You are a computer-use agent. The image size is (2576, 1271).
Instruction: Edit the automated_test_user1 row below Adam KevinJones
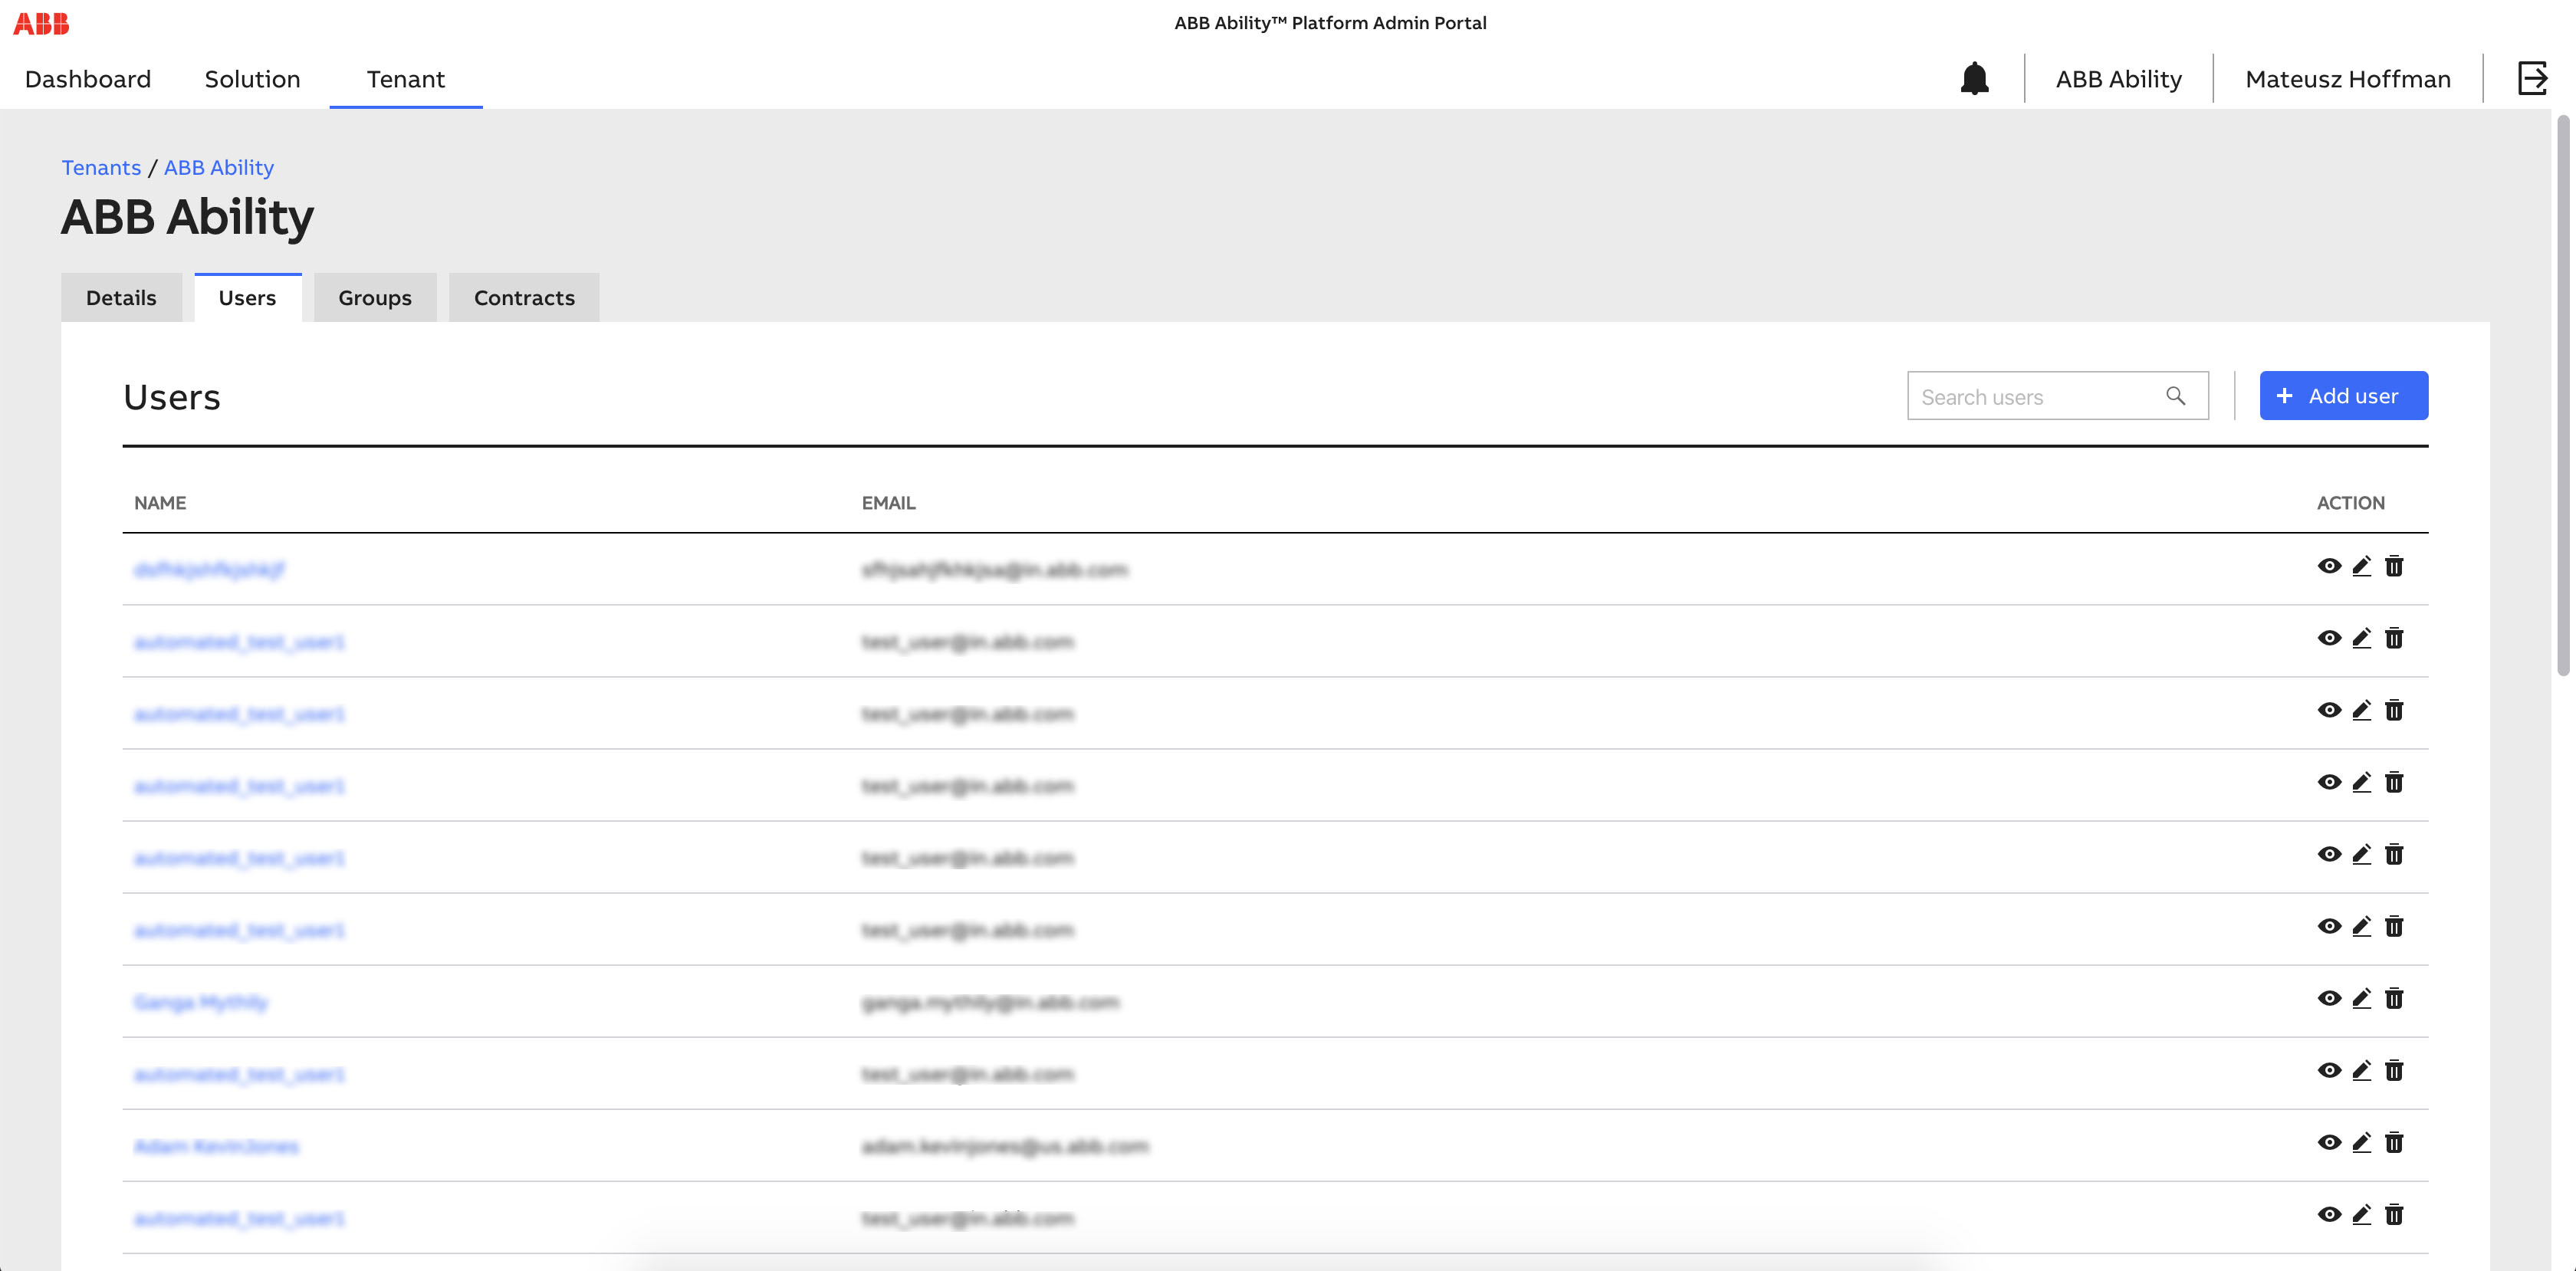[x=2361, y=1214]
